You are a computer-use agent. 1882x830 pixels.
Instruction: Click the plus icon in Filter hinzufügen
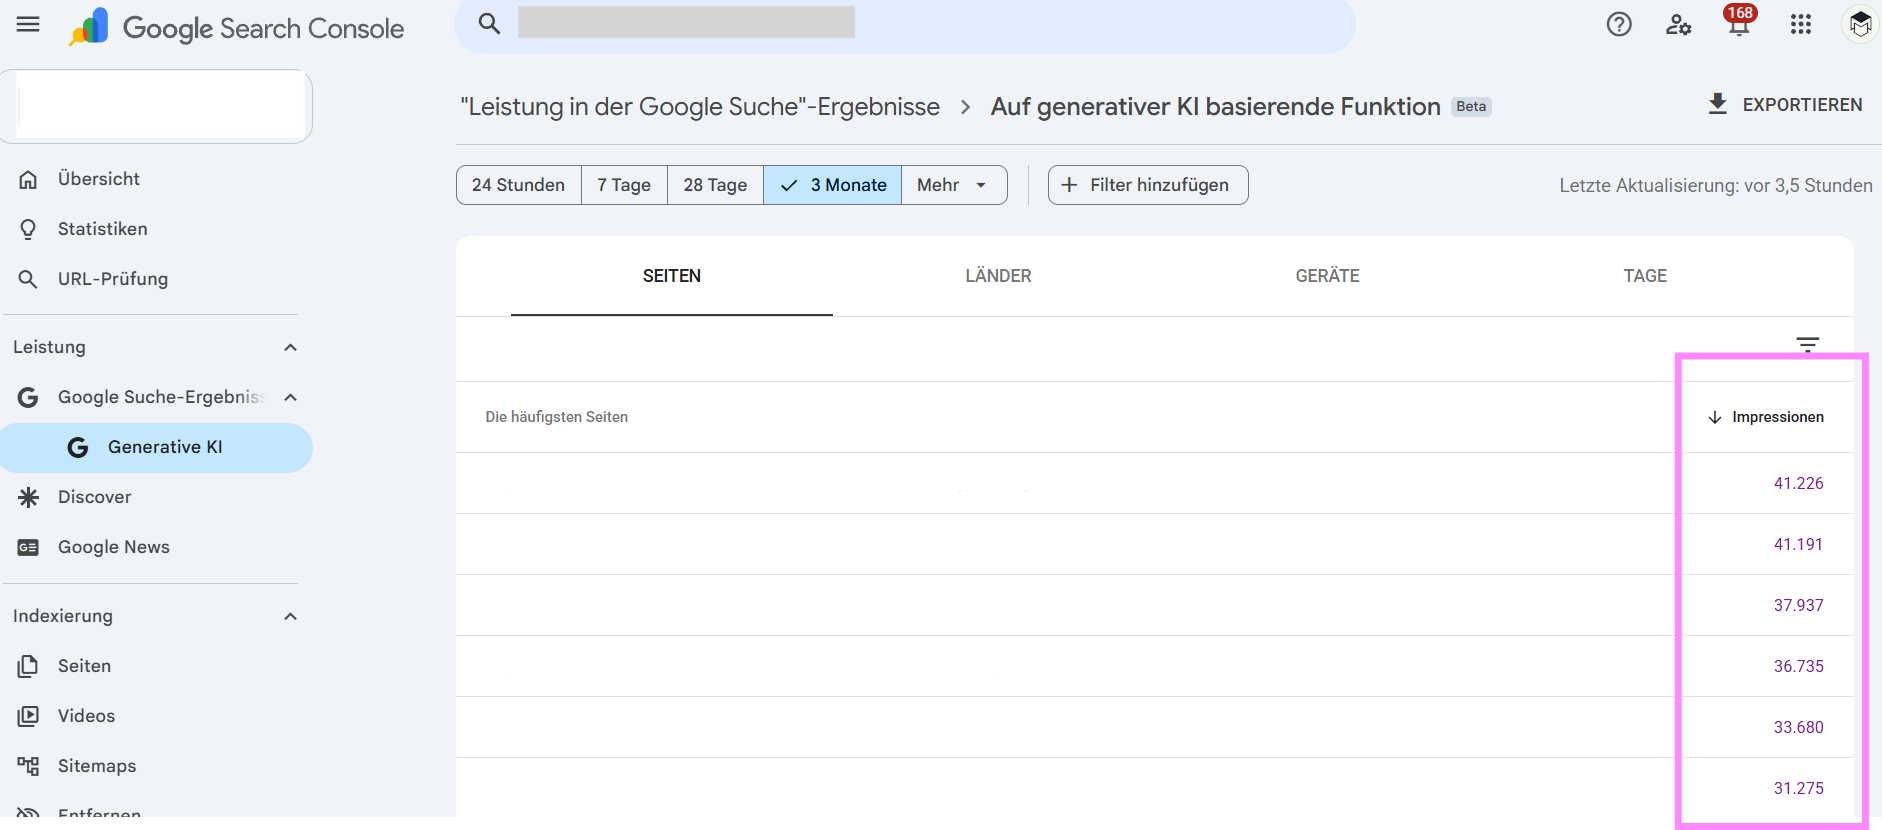tap(1069, 185)
